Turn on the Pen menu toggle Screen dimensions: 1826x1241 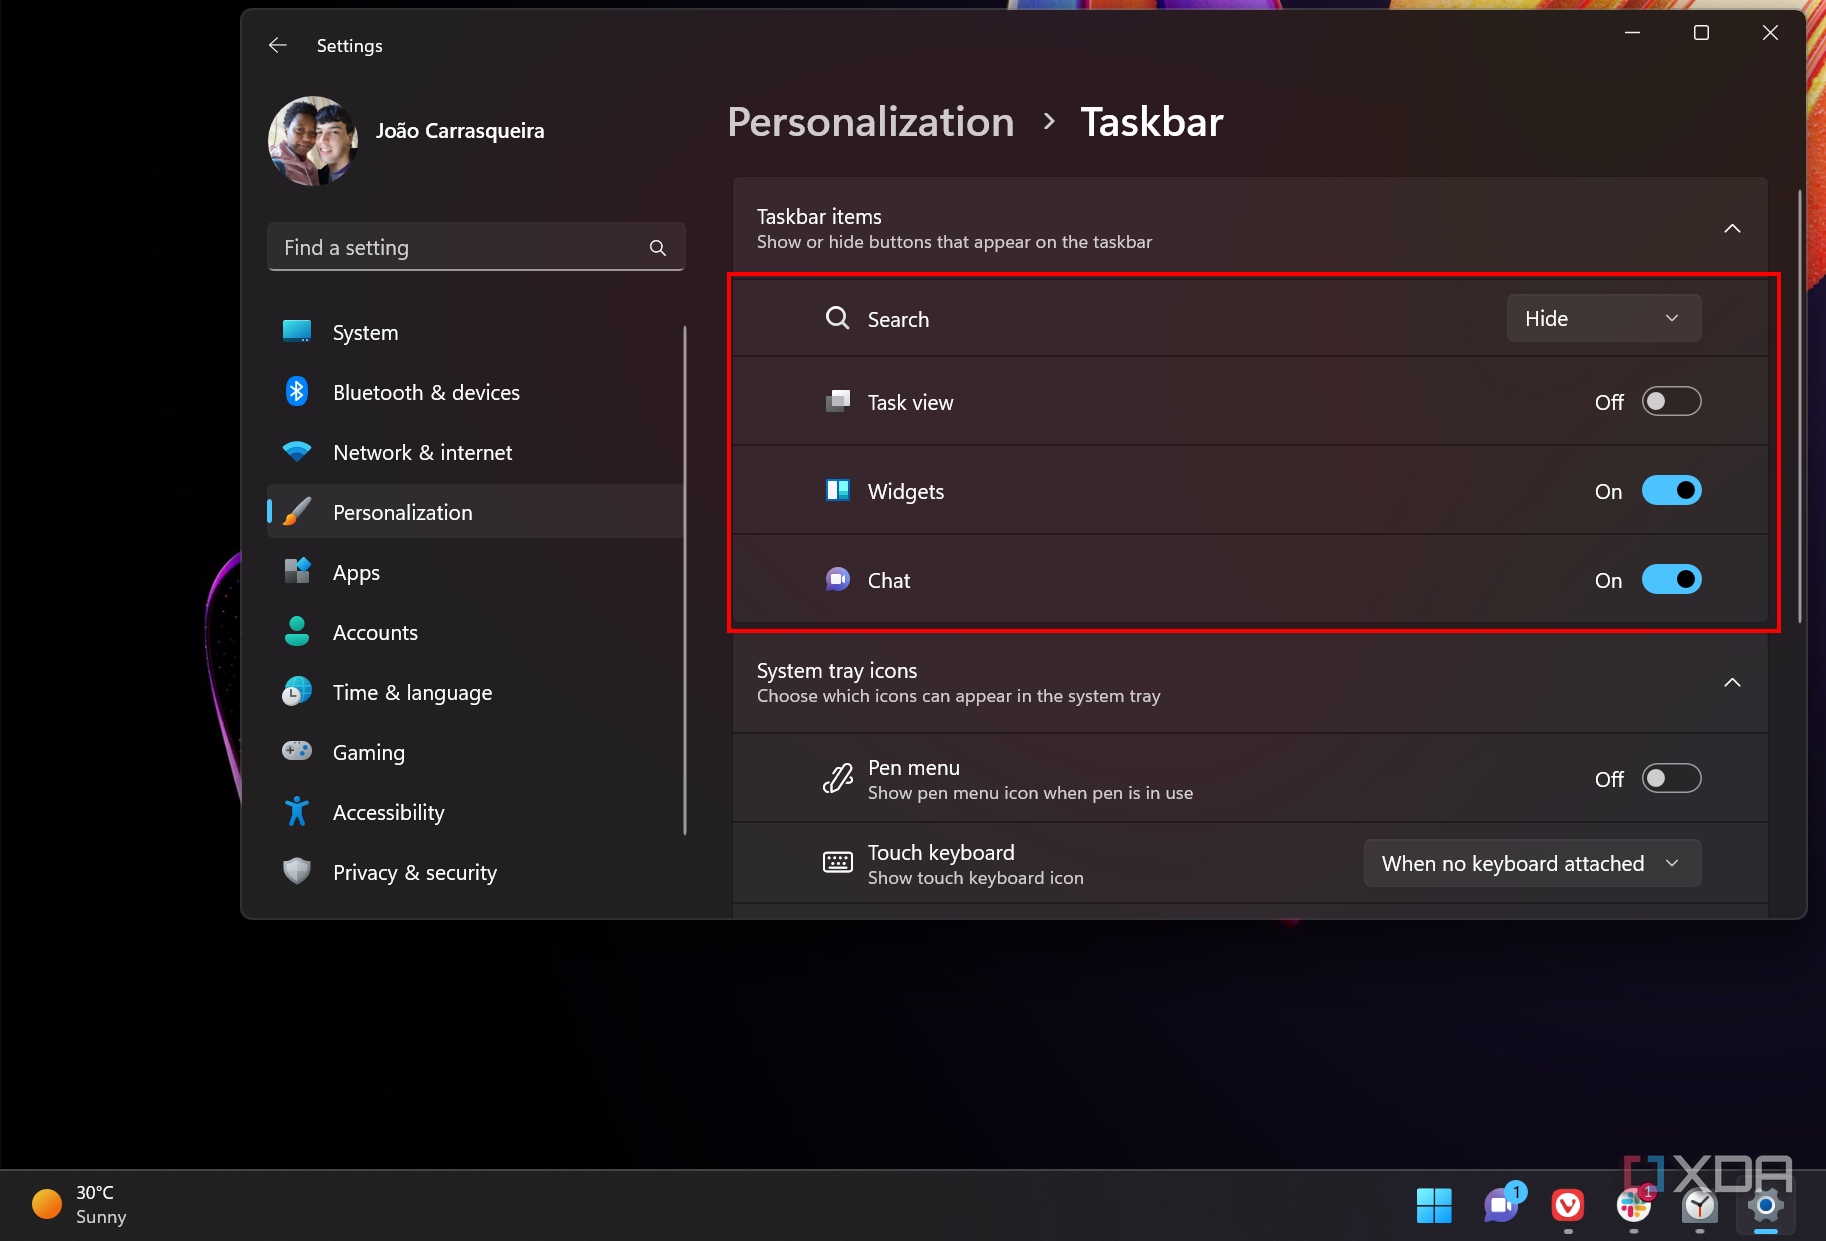tap(1670, 778)
